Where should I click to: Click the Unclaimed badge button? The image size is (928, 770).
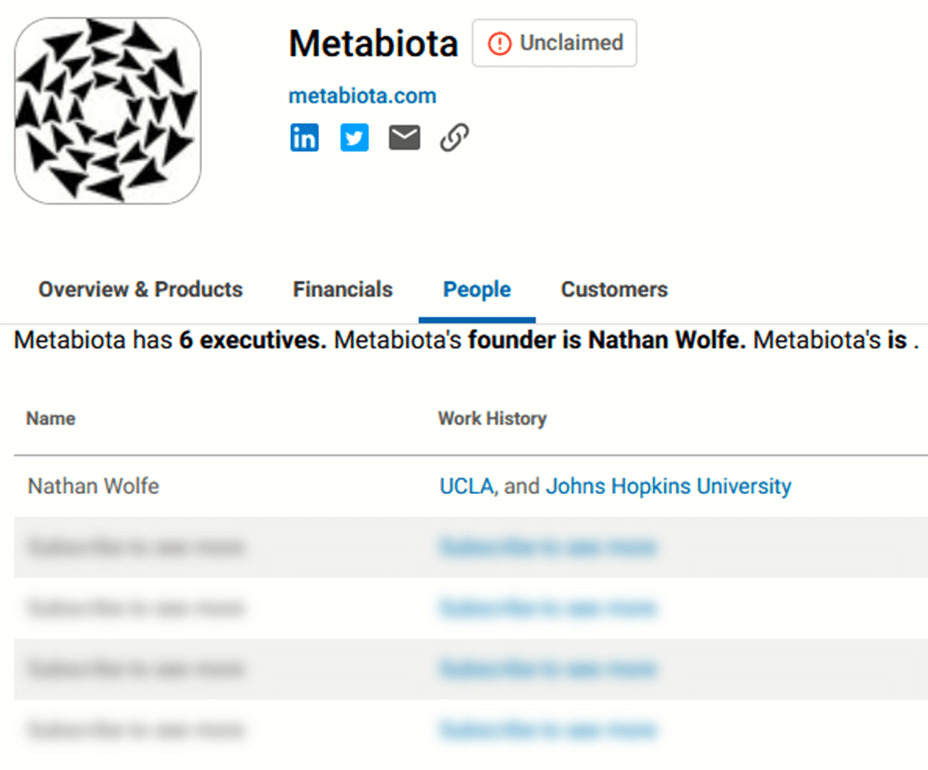[x=555, y=43]
